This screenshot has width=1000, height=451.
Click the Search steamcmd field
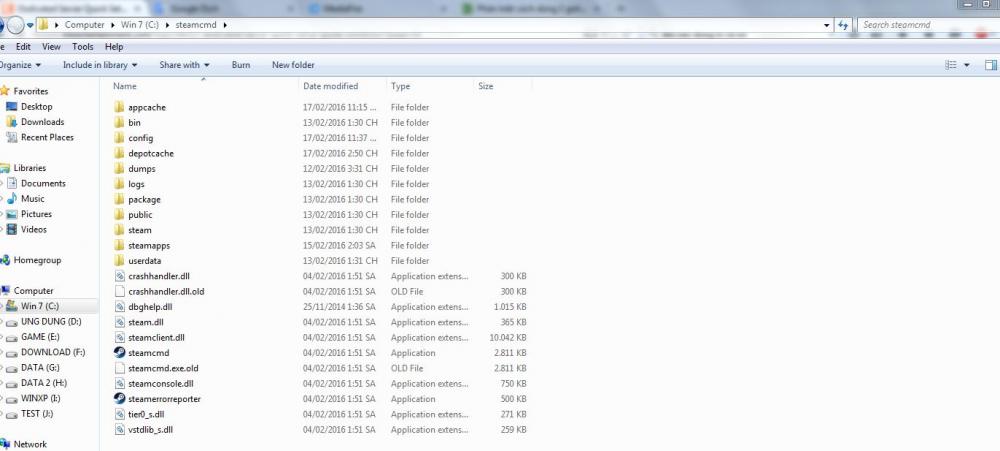[927, 25]
